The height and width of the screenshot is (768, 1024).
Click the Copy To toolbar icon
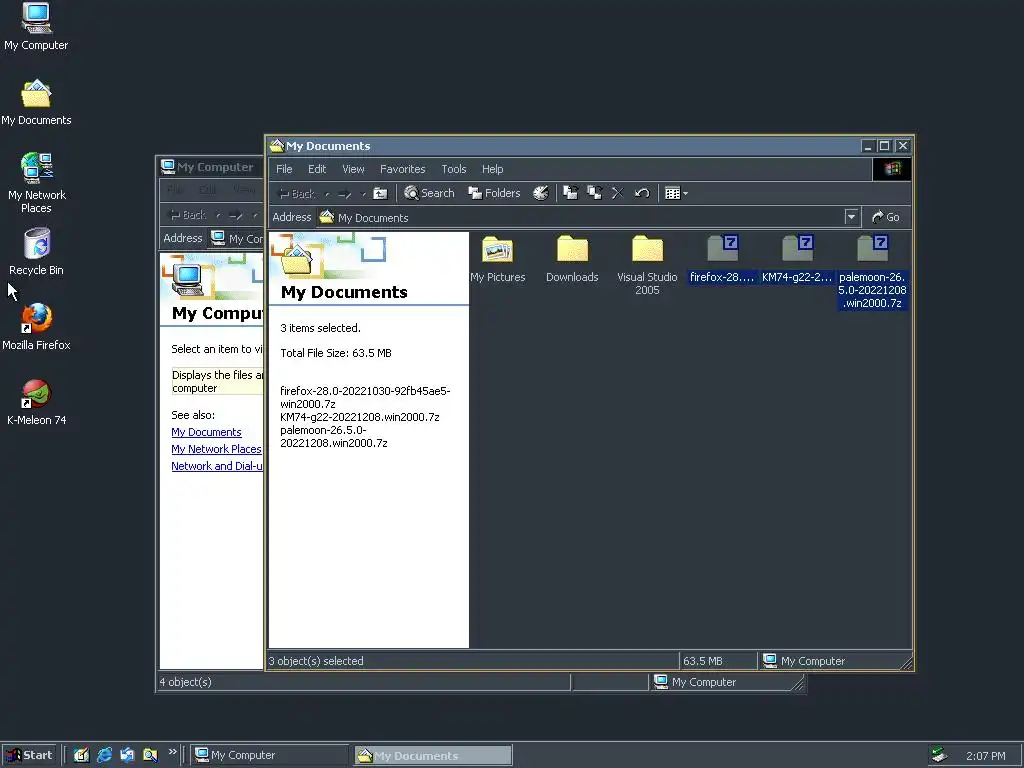pyautogui.click(x=594, y=193)
